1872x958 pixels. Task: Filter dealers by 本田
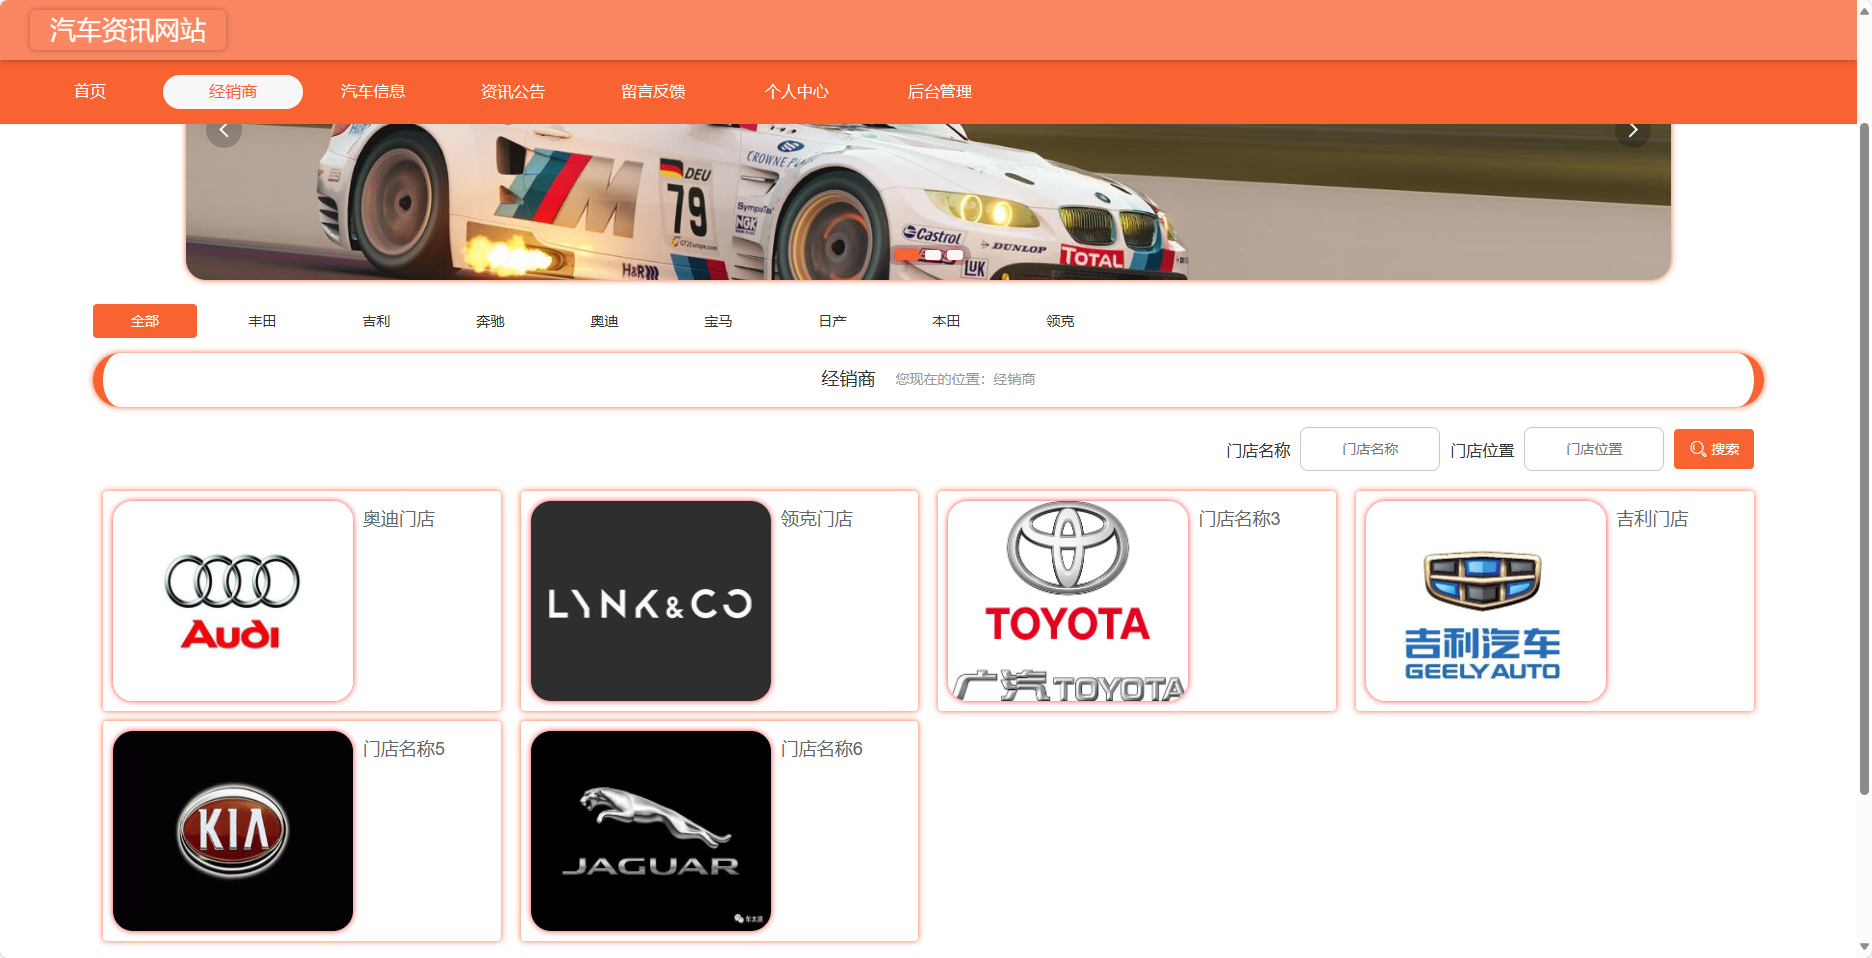pos(946,321)
